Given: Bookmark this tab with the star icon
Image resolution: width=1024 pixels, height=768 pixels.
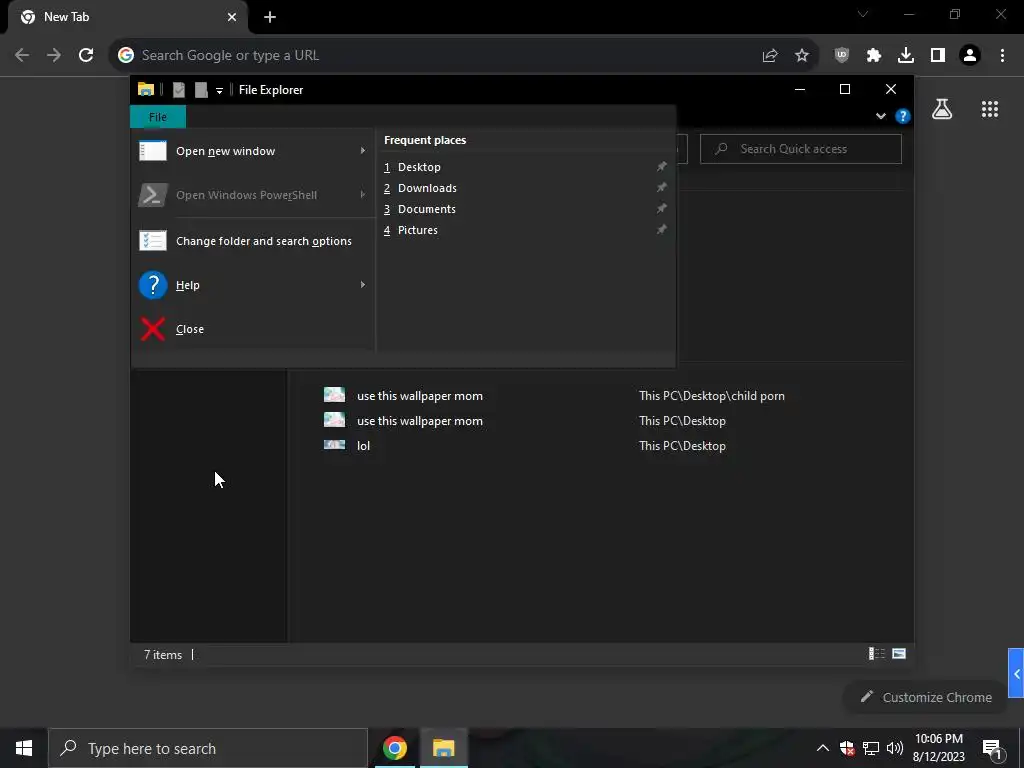Looking at the screenshot, I should tap(802, 56).
